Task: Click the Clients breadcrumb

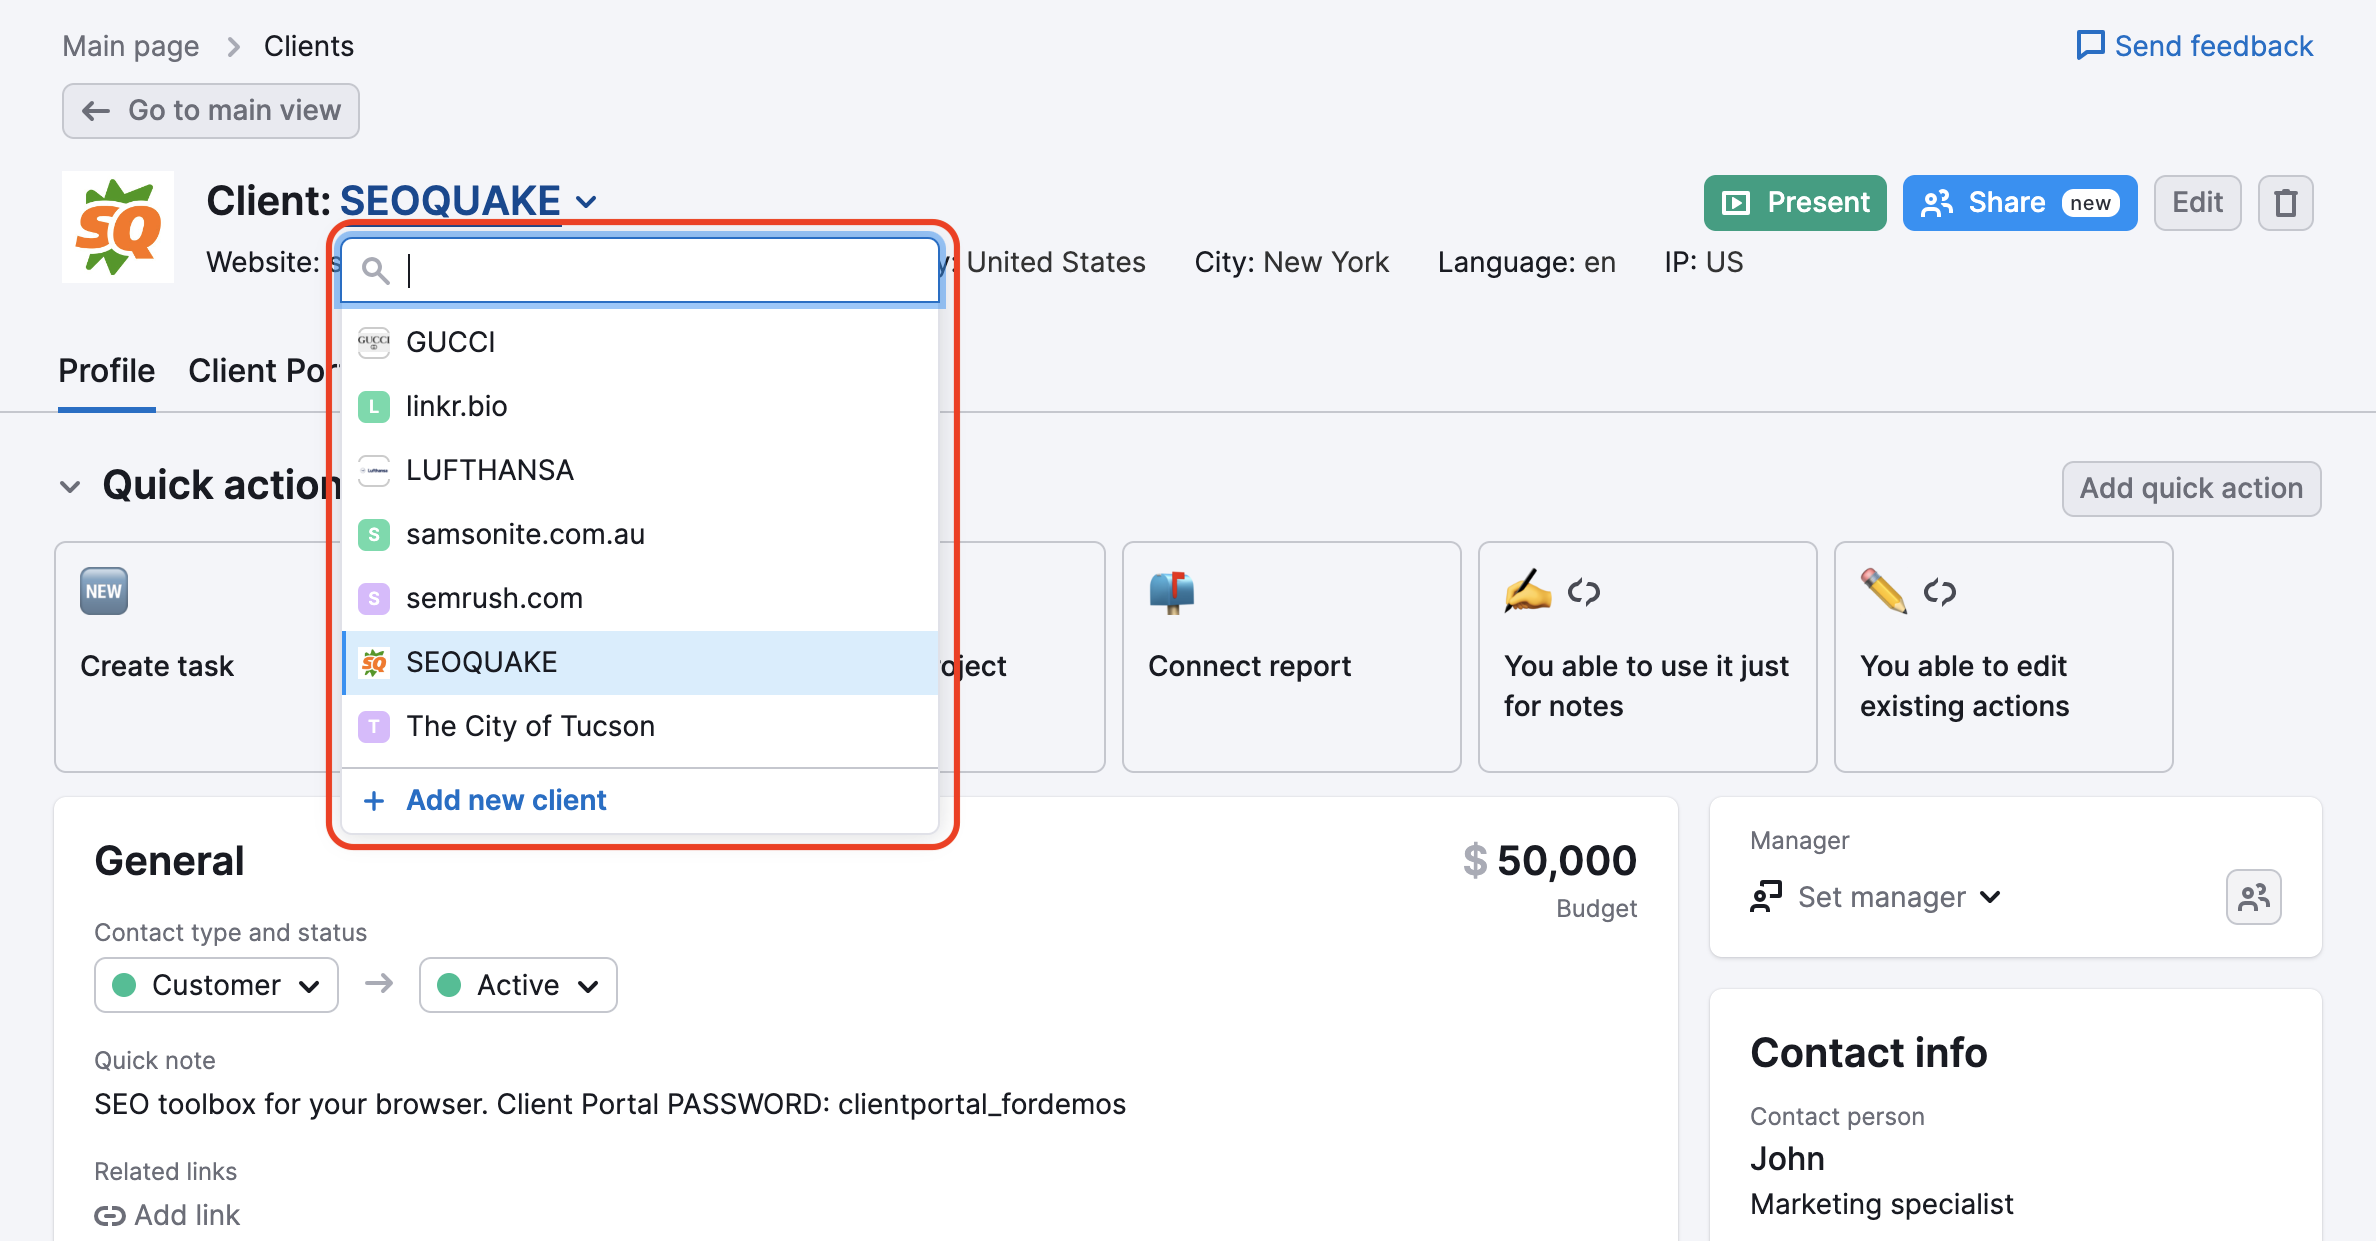Action: tap(309, 46)
